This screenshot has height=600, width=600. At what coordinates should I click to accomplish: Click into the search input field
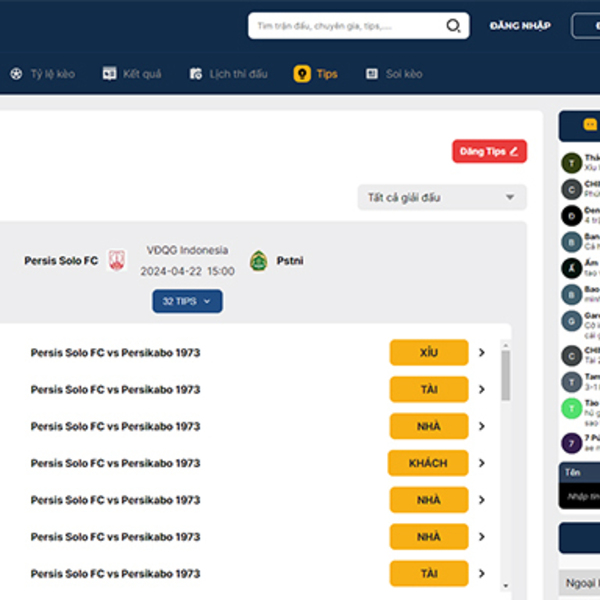point(345,26)
